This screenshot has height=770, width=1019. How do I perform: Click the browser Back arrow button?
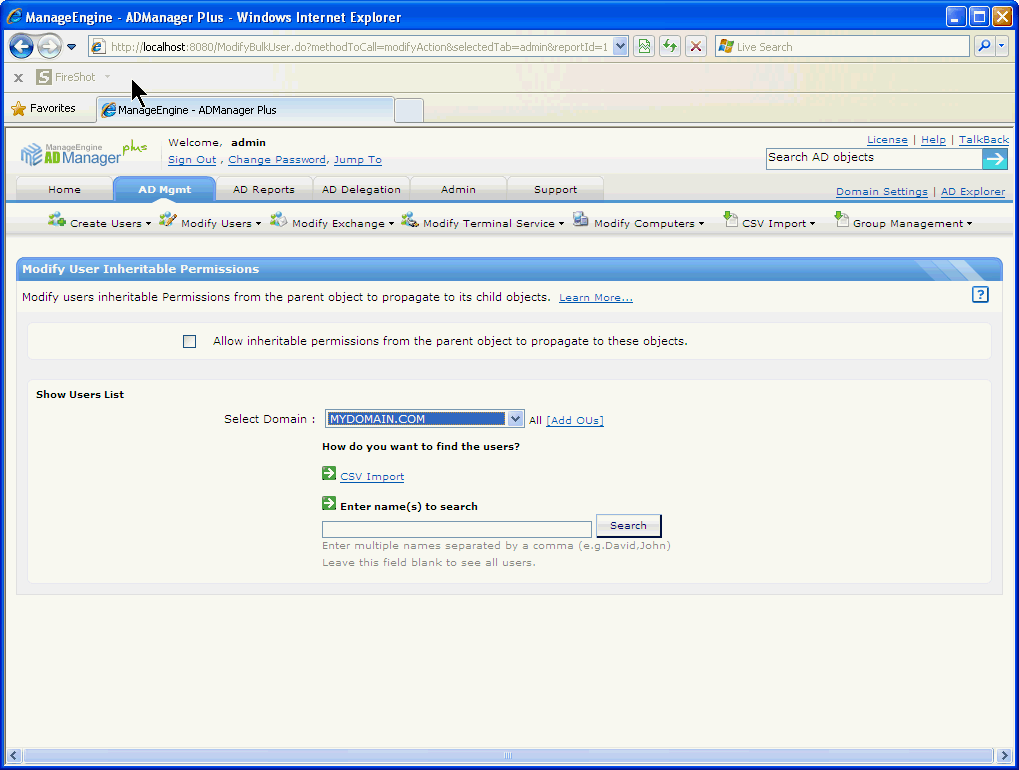21,46
